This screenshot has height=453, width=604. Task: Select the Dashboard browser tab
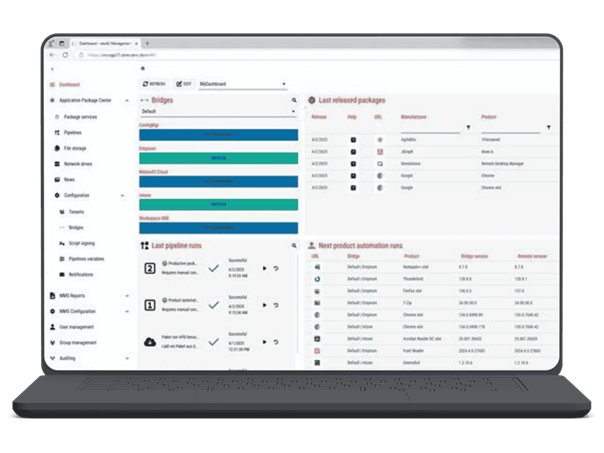point(105,44)
